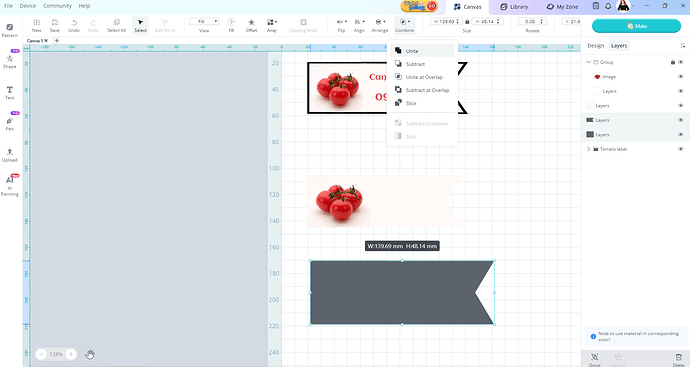Select the Pen tool

click(10, 123)
